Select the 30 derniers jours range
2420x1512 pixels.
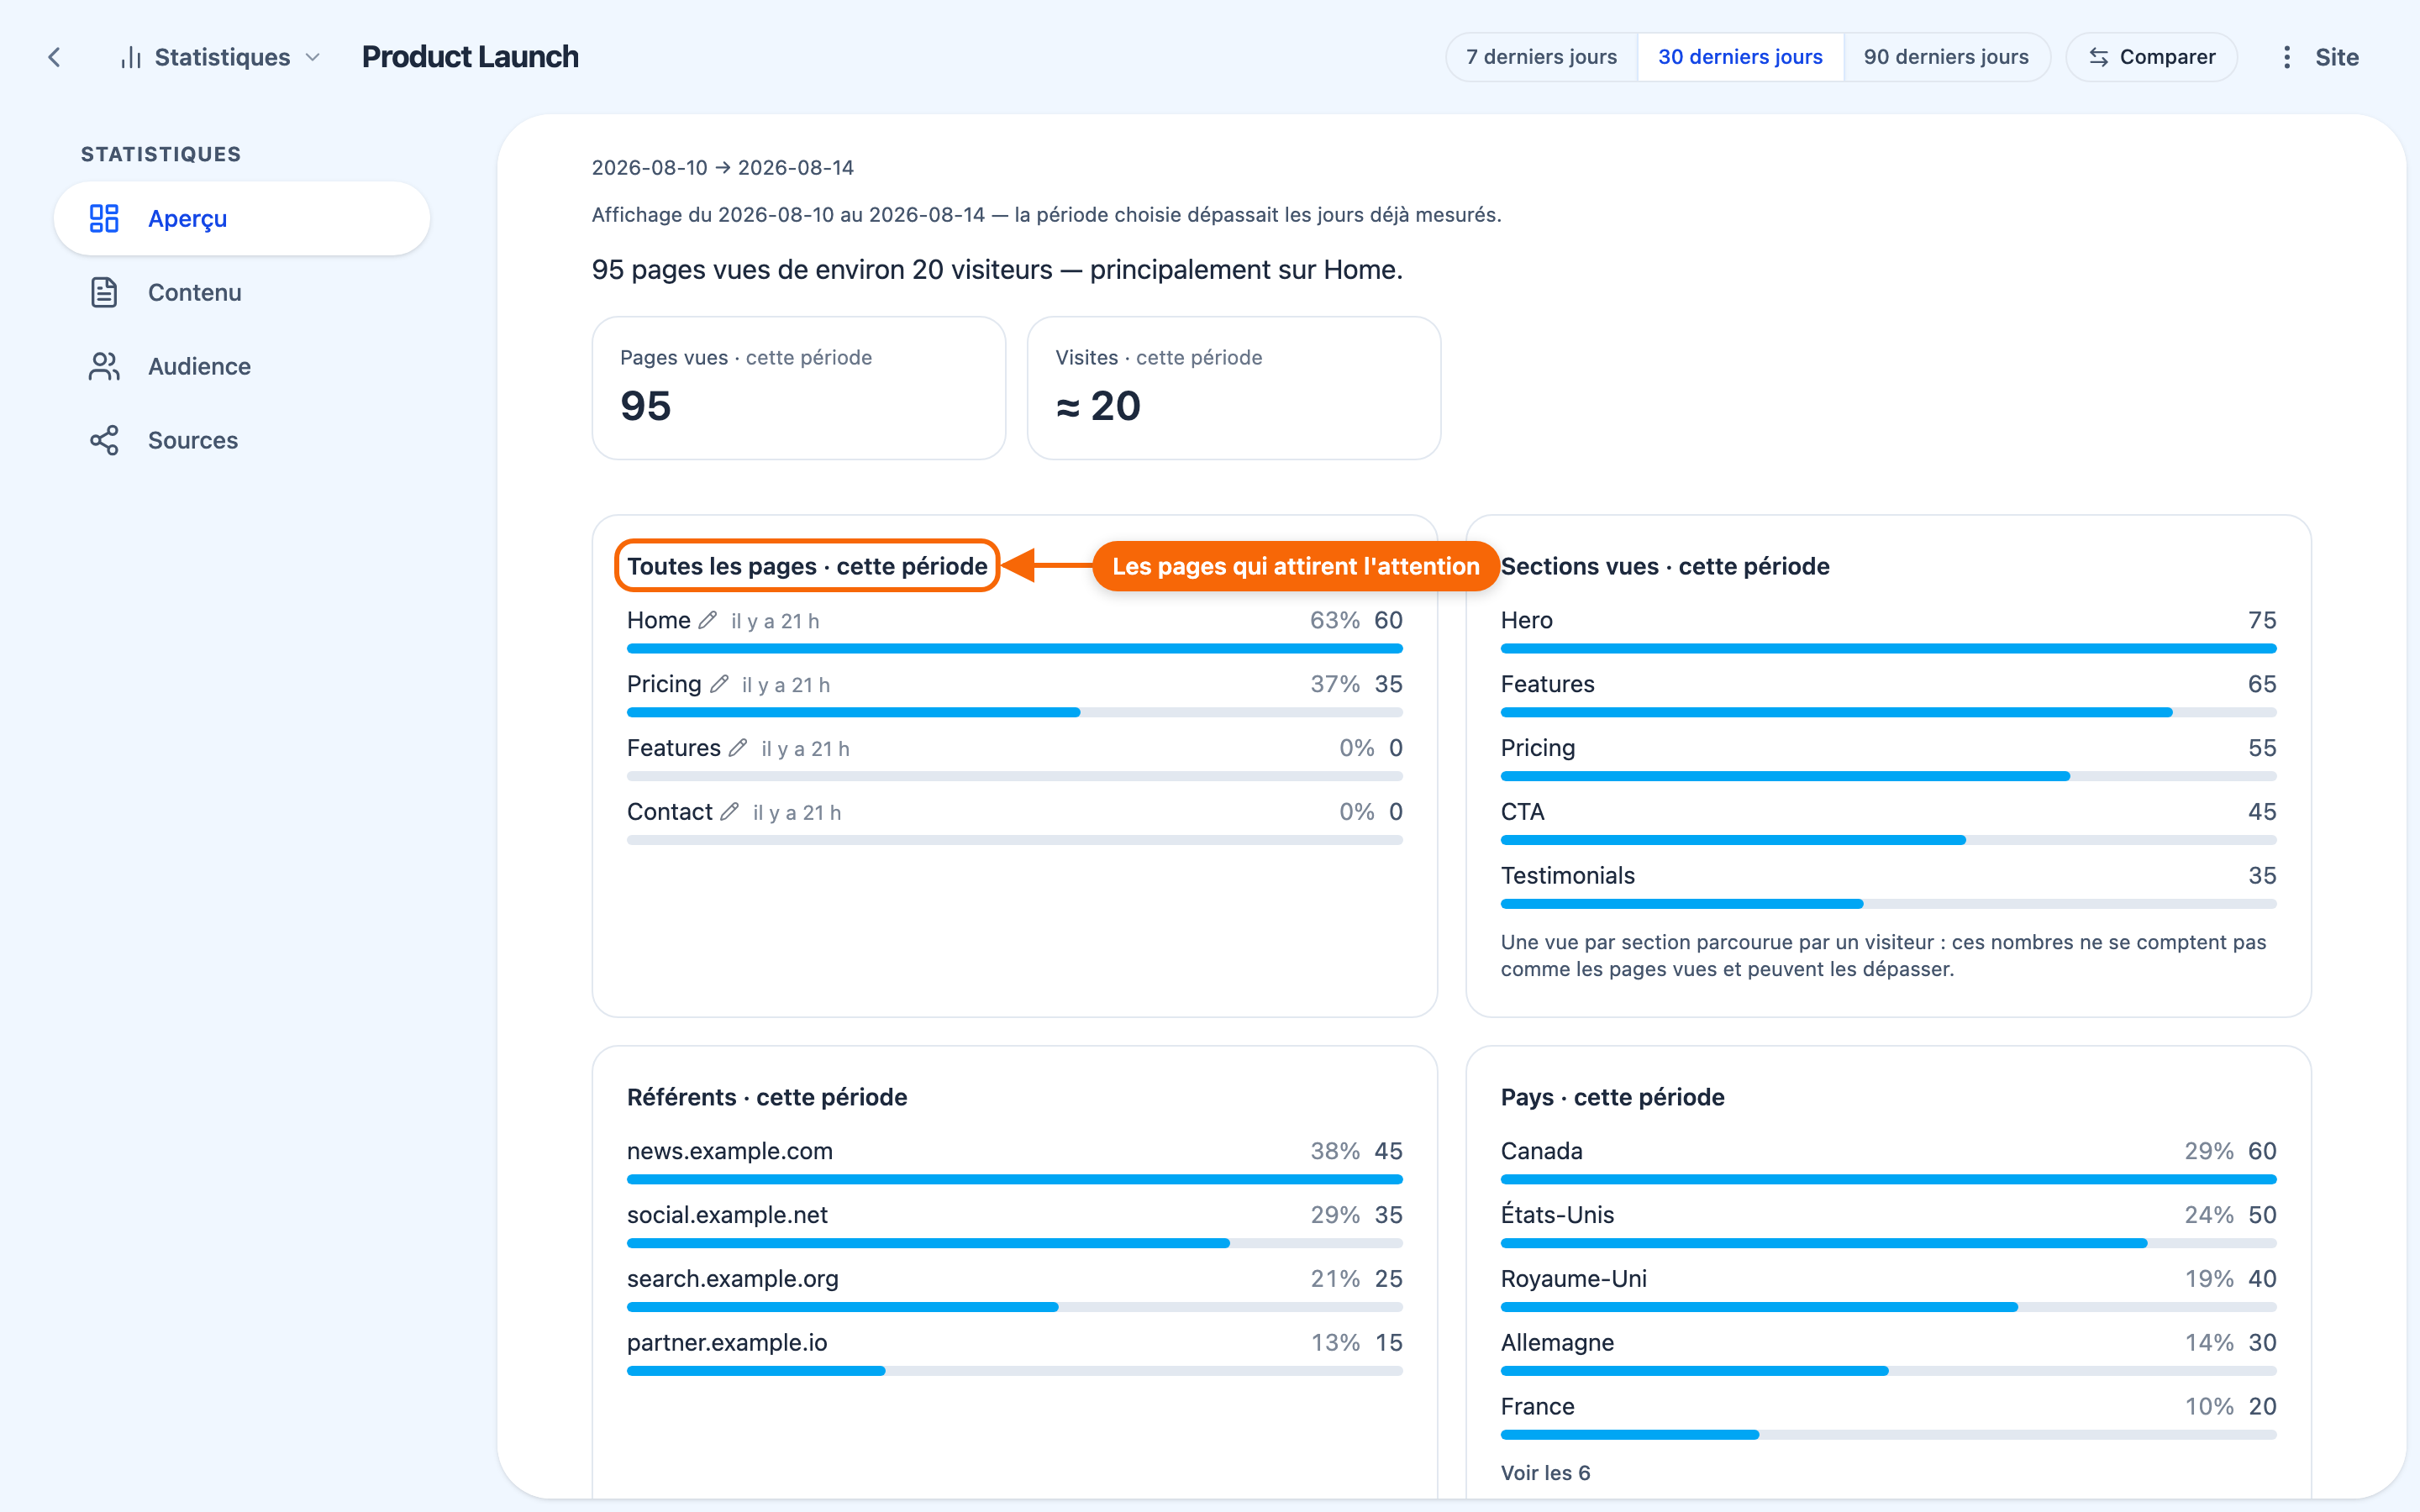tap(1740, 57)
